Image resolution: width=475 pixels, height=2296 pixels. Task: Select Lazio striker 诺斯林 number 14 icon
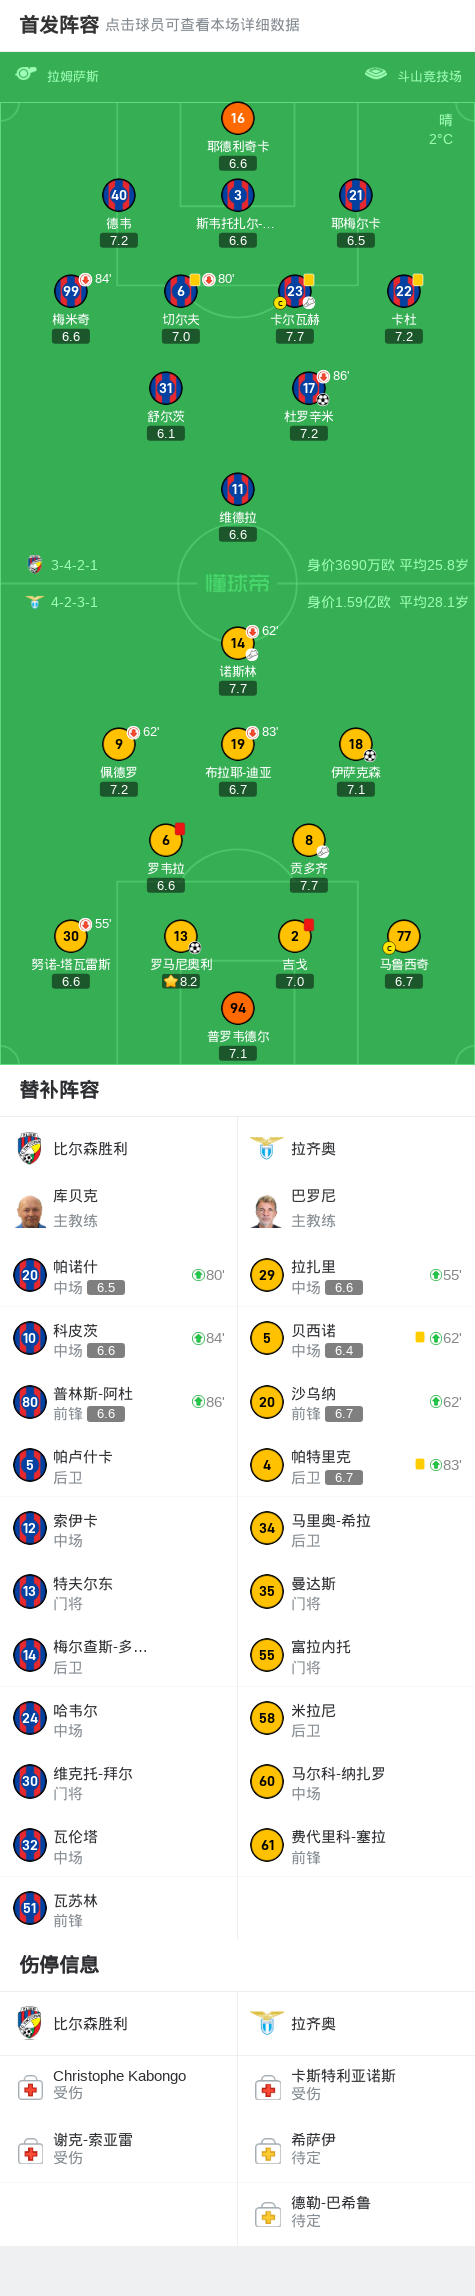[237, 643]
